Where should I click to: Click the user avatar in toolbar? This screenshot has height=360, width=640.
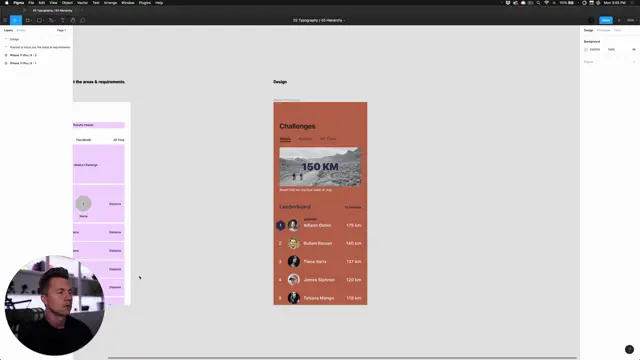[x=591, y=20]
